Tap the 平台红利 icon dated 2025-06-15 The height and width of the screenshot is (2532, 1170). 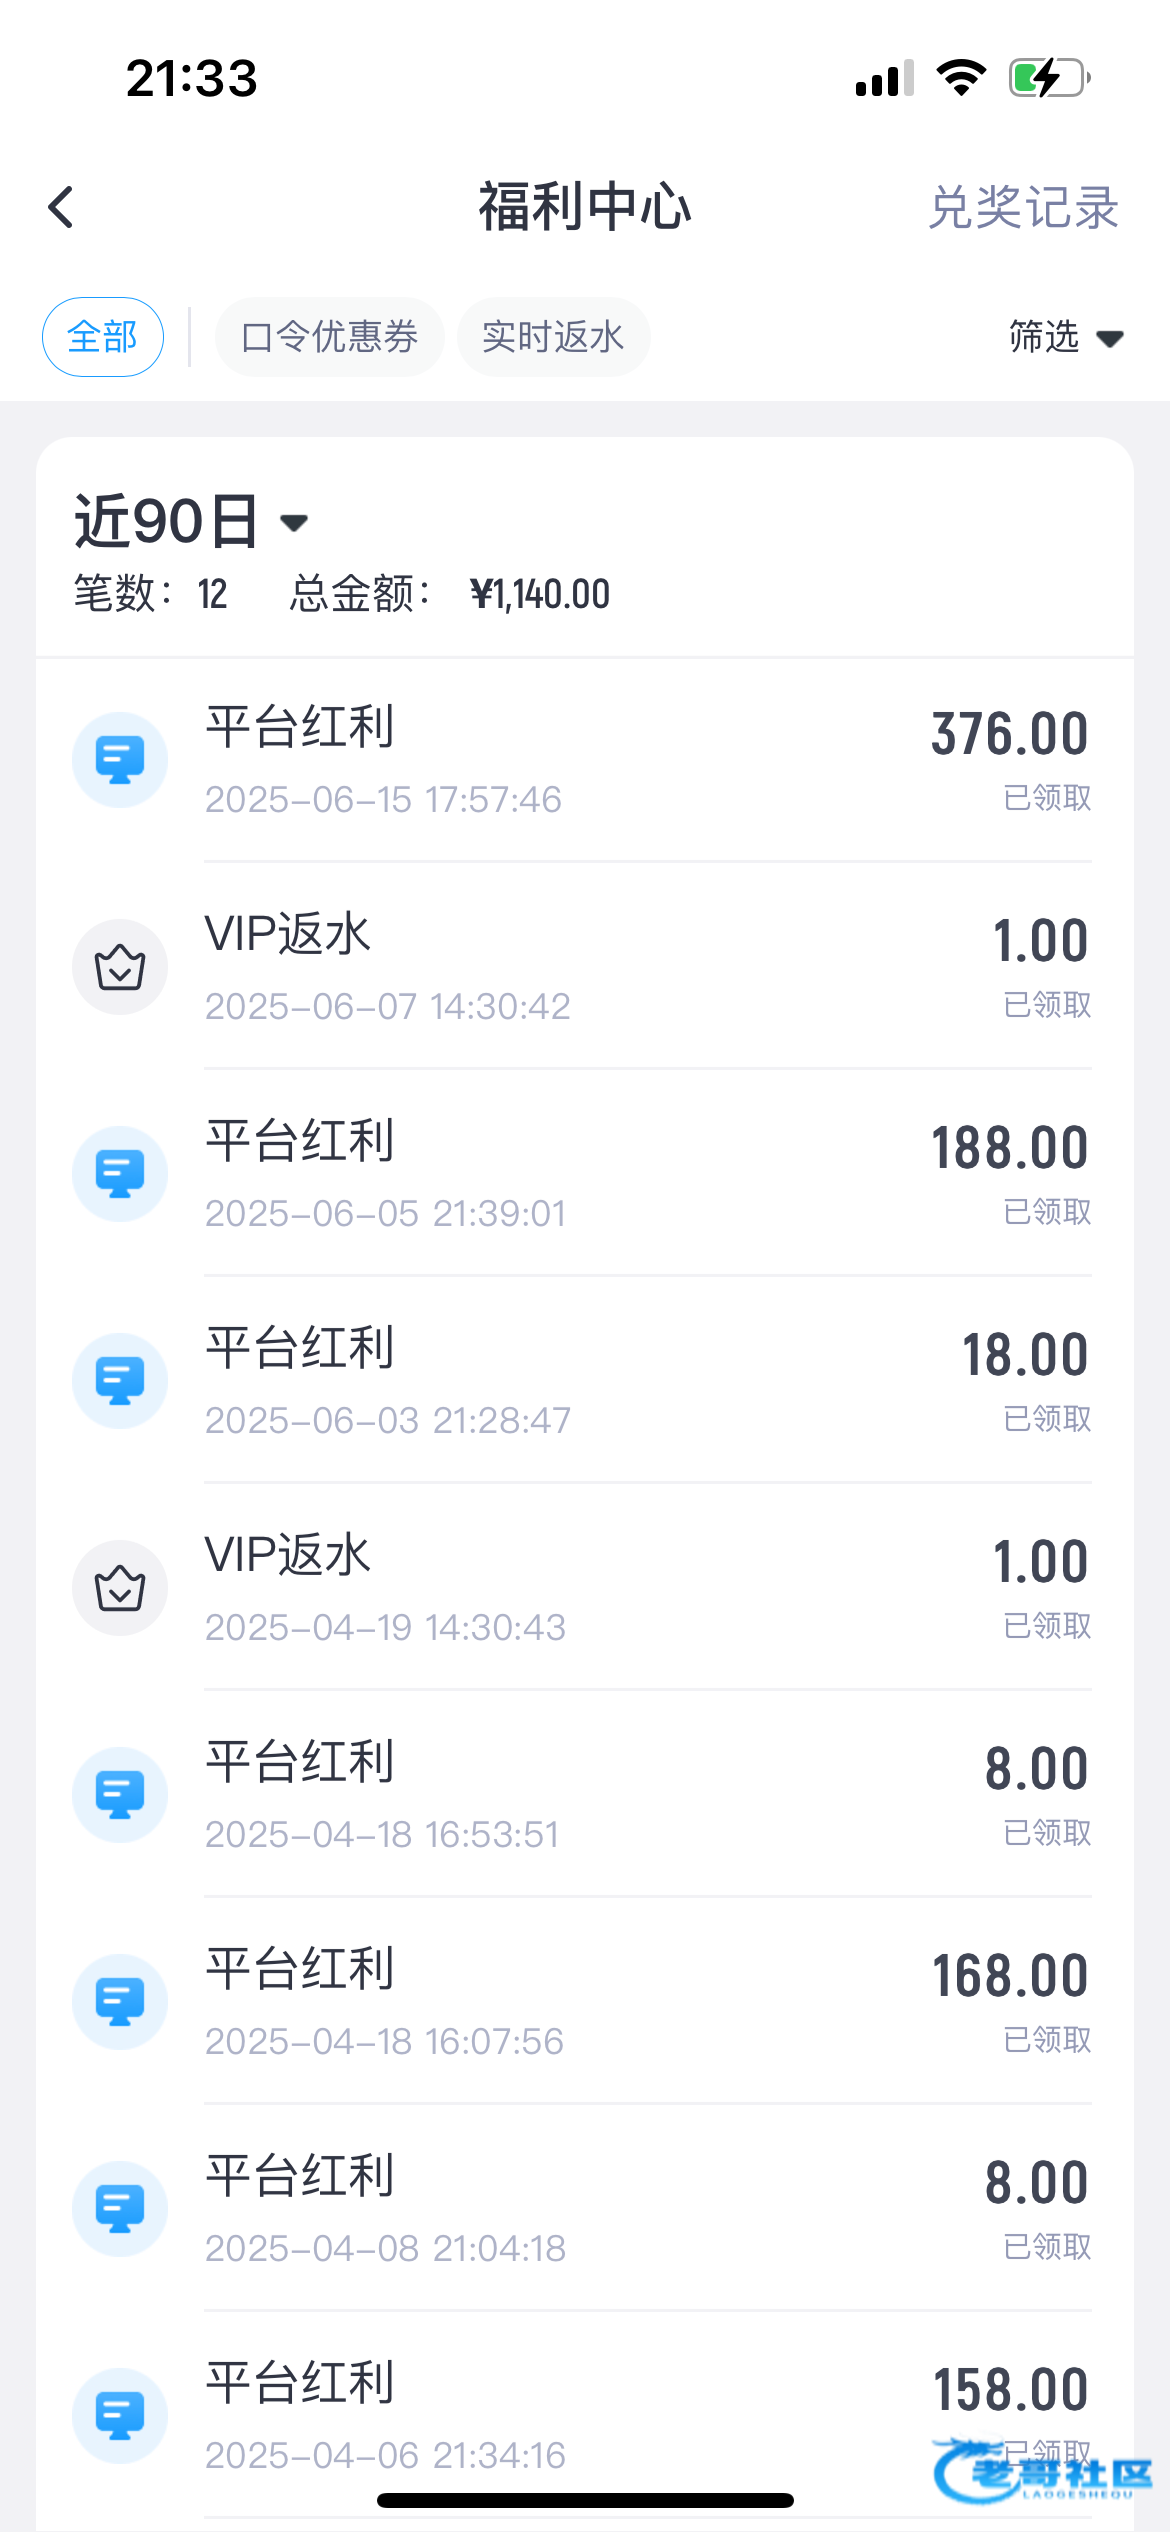pos(120,760)
